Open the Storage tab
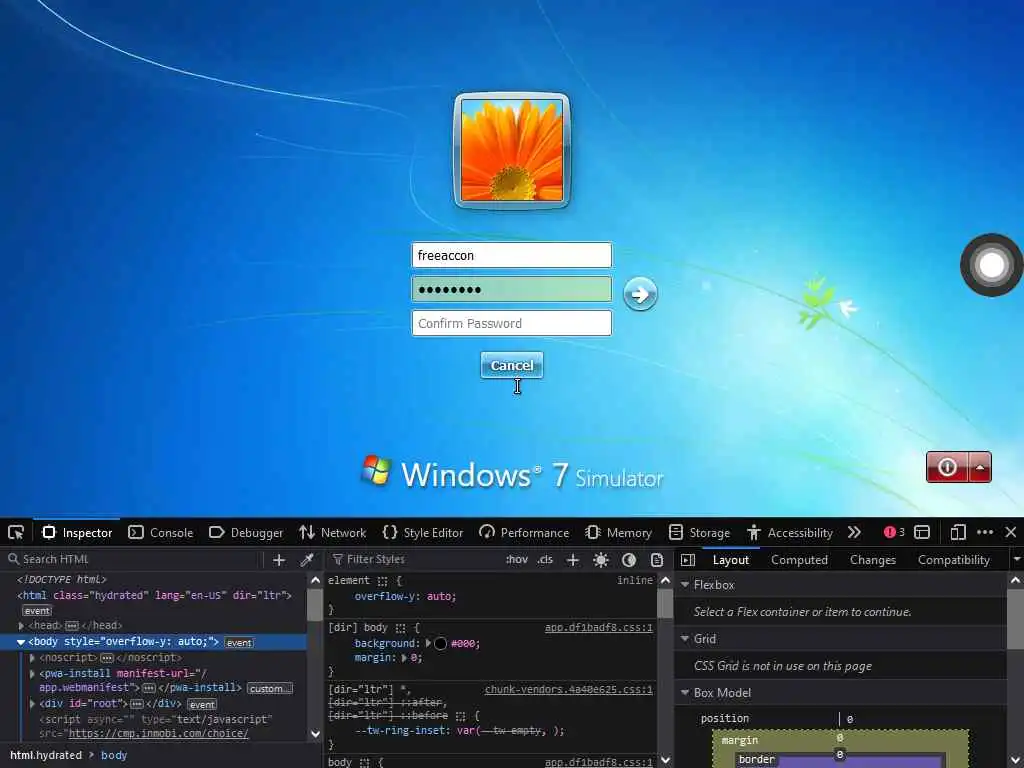Image resolution: width=1024 pixels, height=768 pixels. coord(699,533)
